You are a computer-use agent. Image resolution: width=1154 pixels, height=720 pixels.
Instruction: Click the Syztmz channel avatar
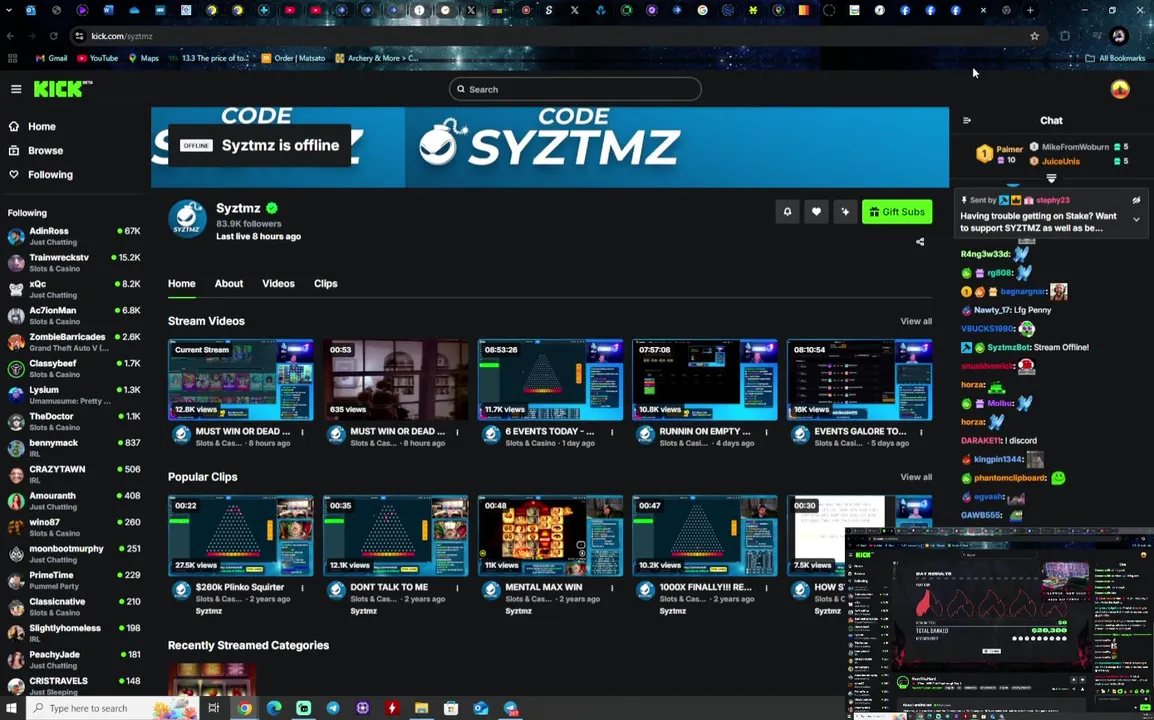pyautogui.click(x=187, y=219)
